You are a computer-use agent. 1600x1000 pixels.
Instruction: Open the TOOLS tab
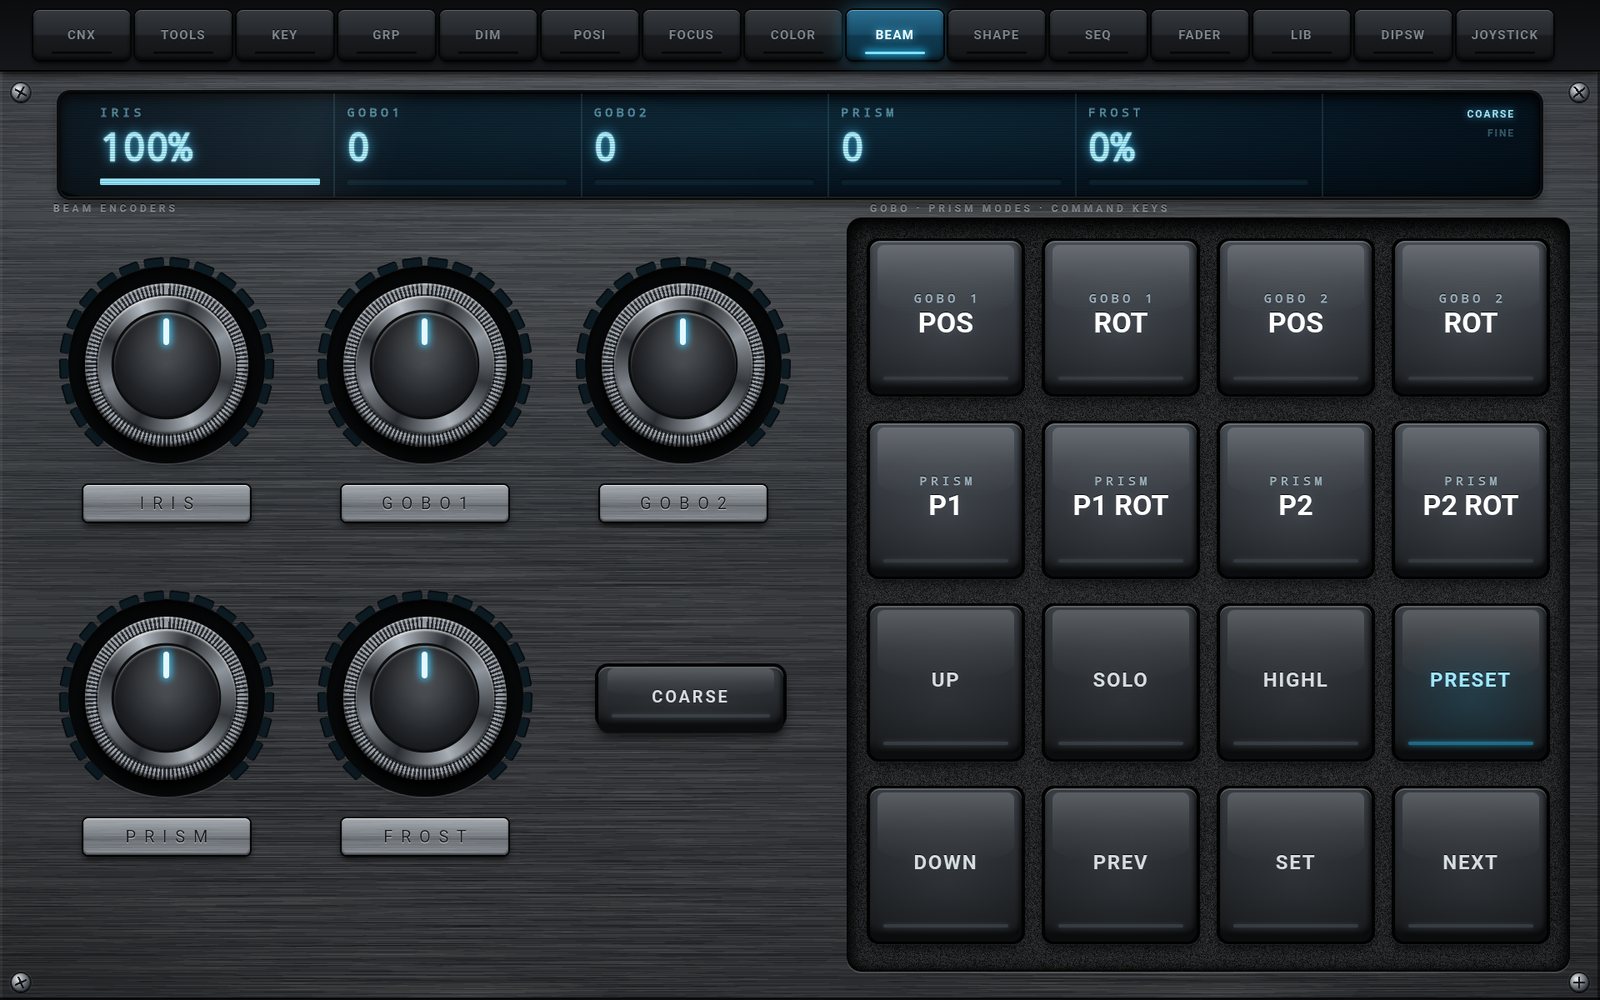point(183,35)
